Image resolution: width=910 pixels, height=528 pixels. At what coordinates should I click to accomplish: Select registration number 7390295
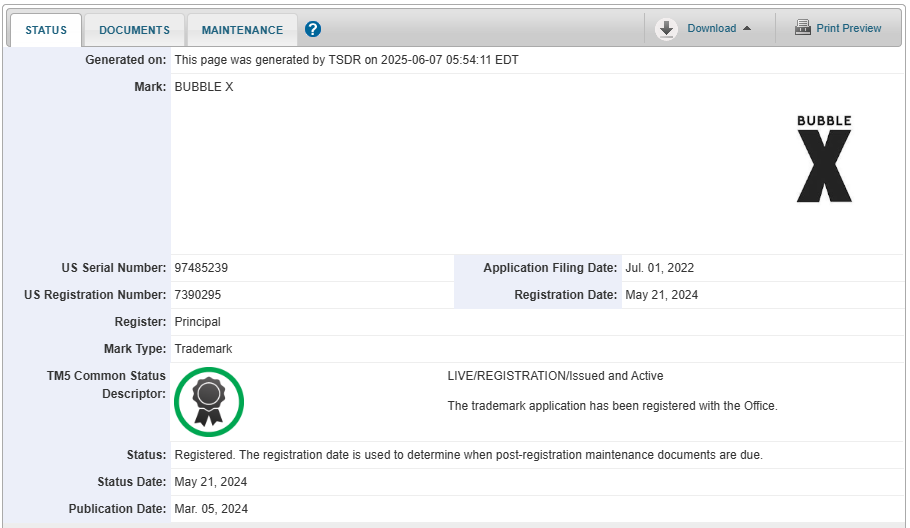[197, 295]
